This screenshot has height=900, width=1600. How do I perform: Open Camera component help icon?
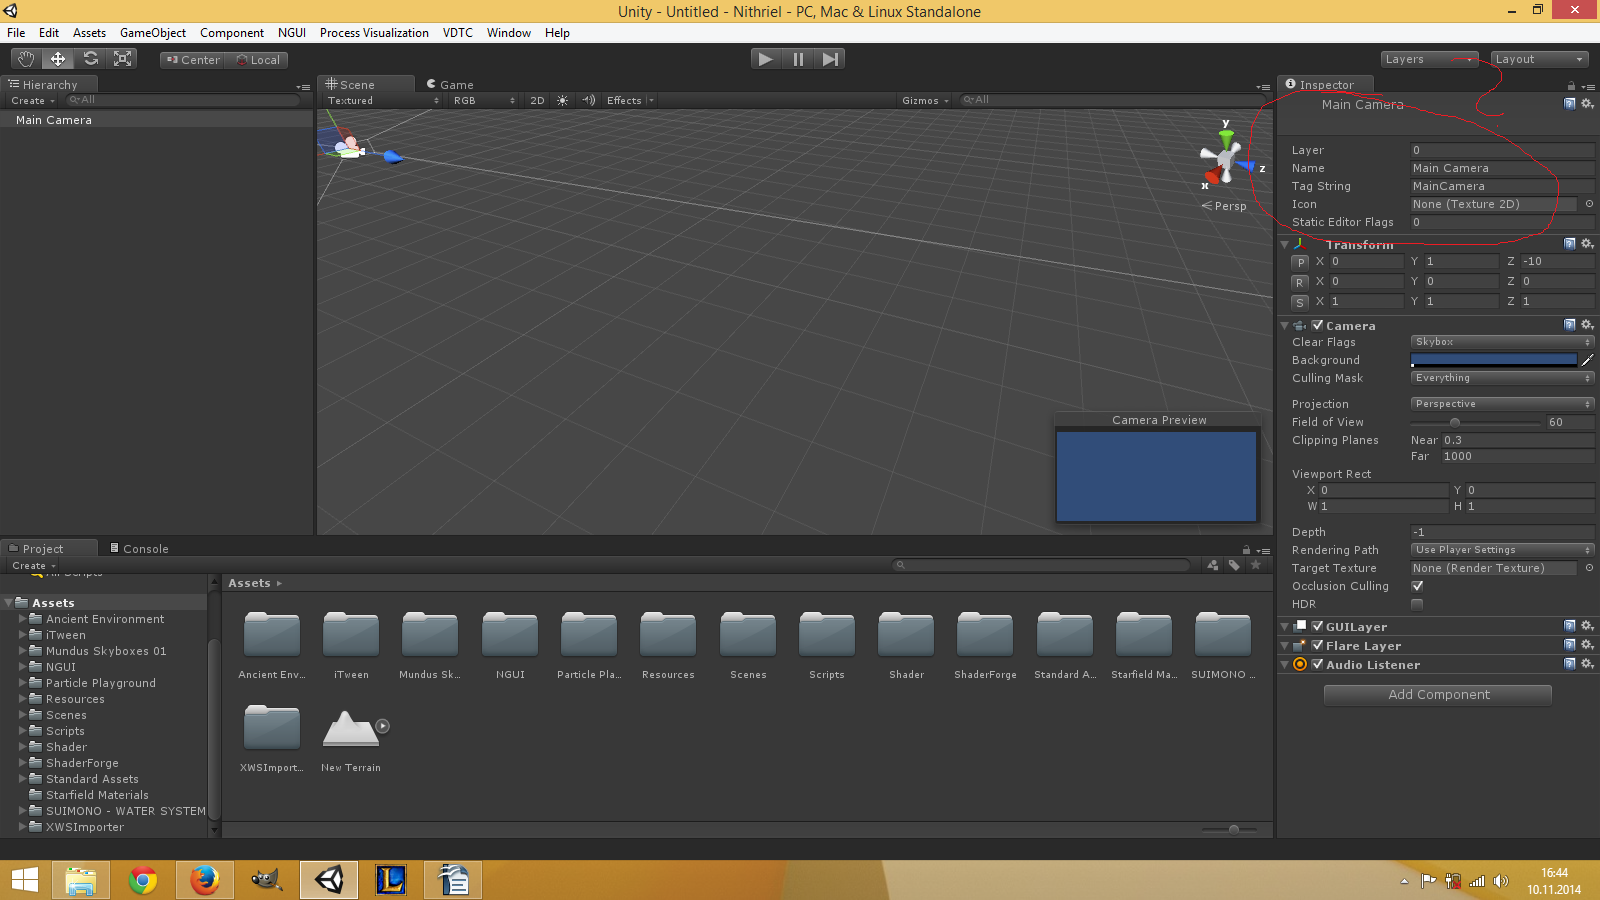pos(1570,325)
